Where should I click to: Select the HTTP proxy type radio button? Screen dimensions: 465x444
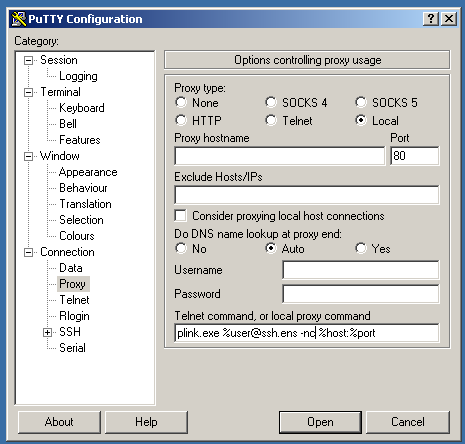point(181,120)
